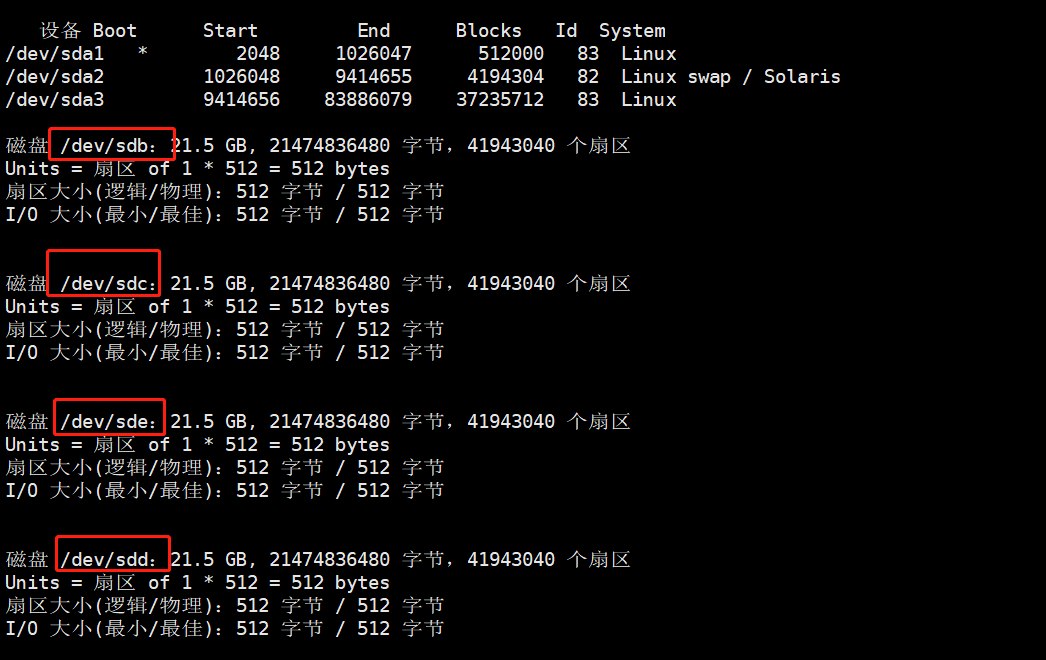Click the Id column header

point(566,31)
